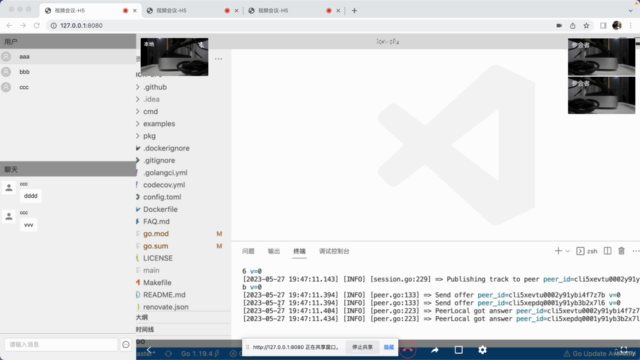Screen dimensions: 640x360
Task: Open .golangci.yml file
Action: 165,173
